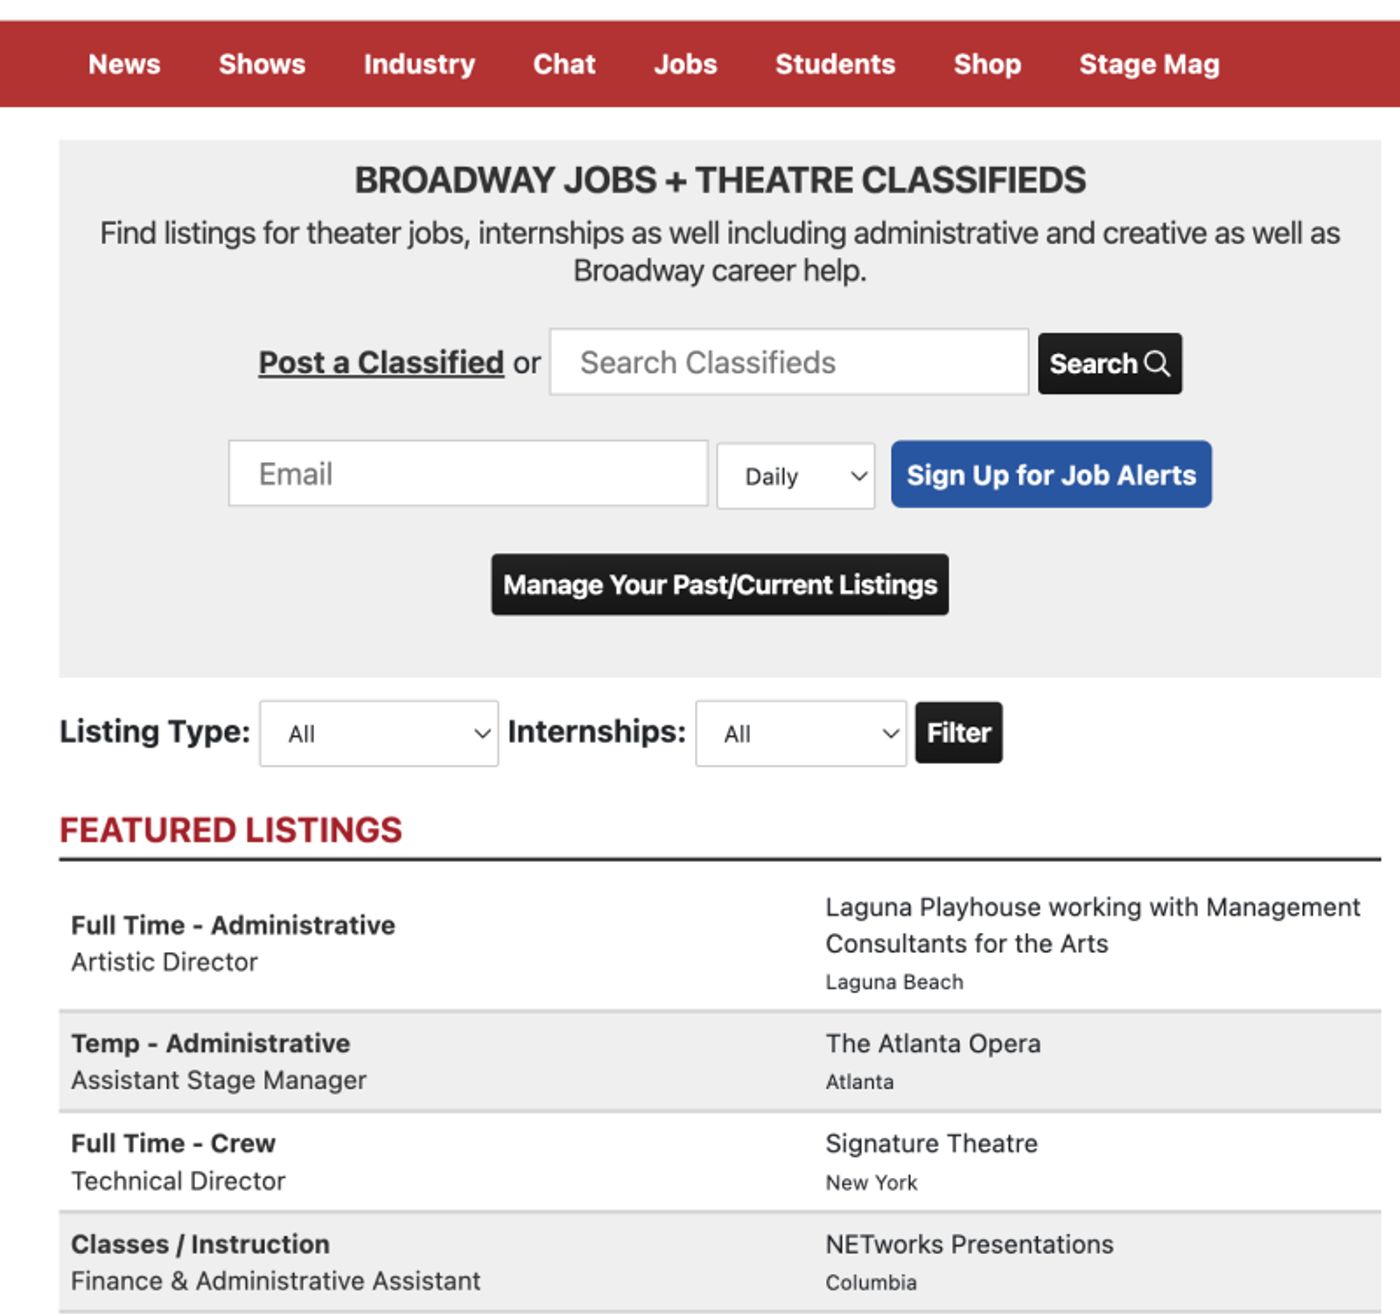Open the Chat navigation link
This screenshot has height=1314, width=1400.
point(564,64)
